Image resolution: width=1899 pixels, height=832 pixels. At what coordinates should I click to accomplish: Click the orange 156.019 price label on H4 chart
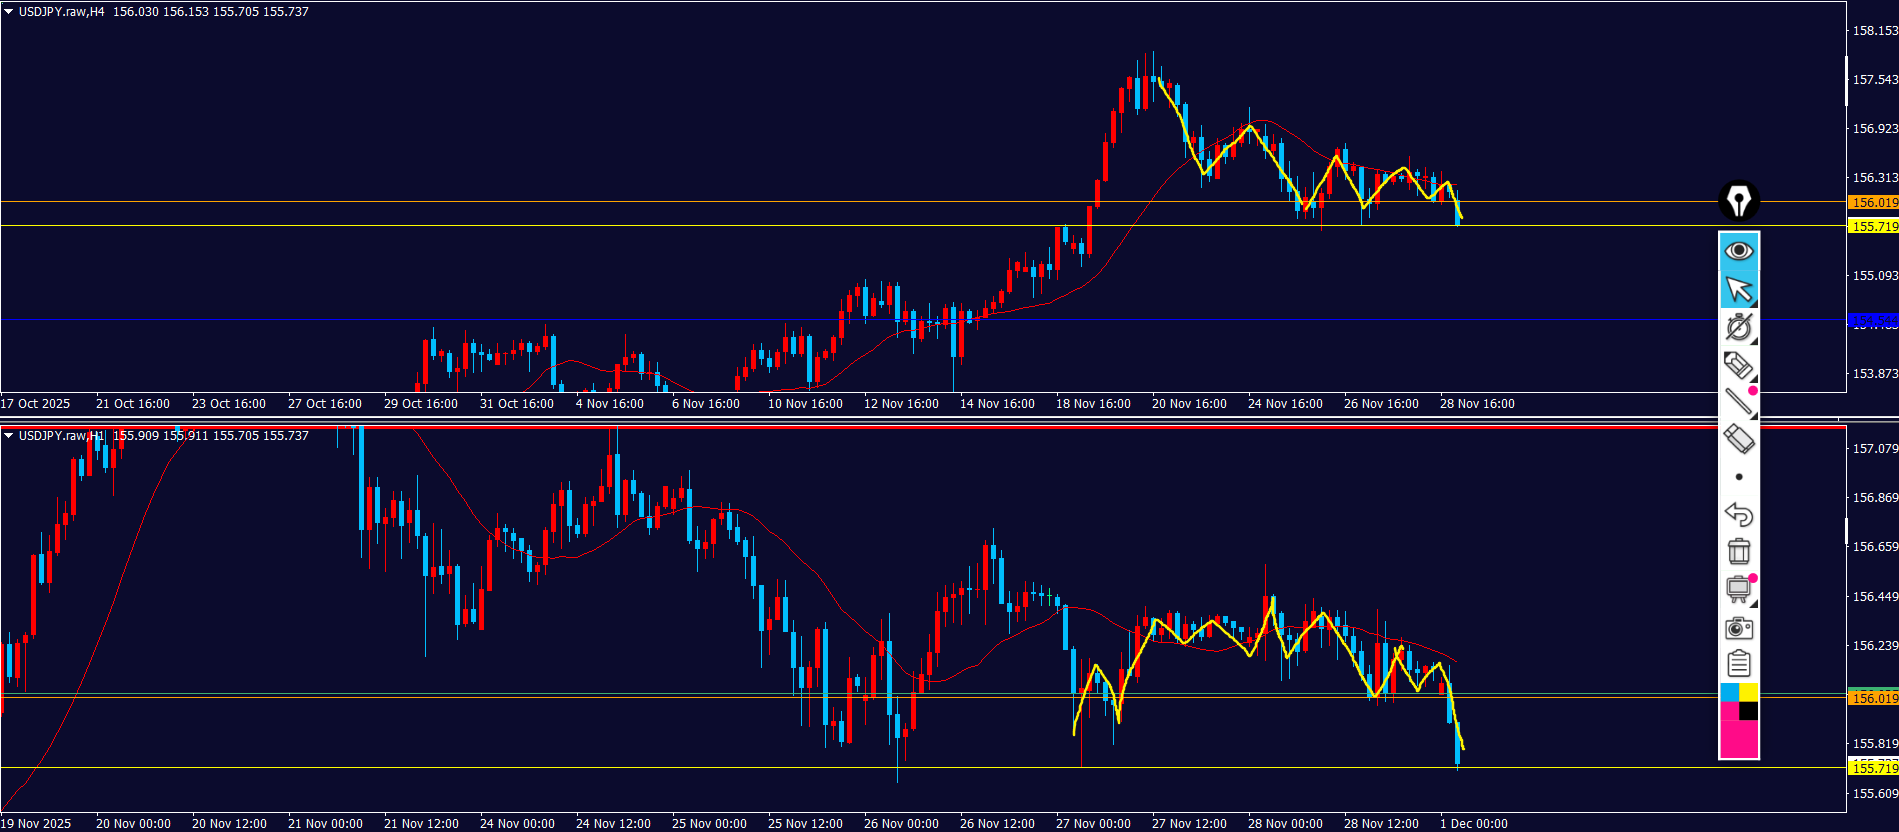coord(1873,202)
